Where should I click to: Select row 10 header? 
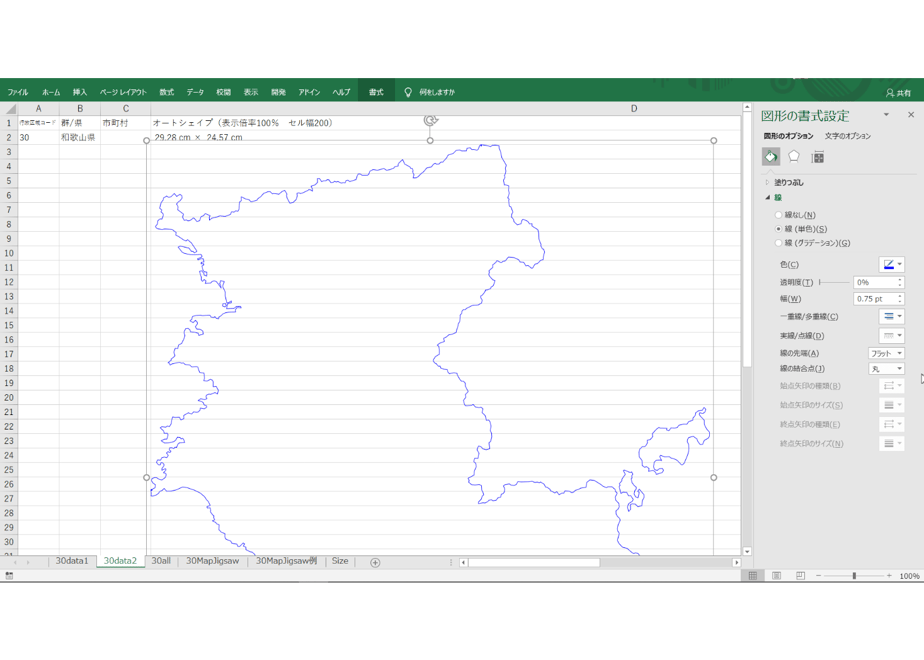[x=9, y=253]
